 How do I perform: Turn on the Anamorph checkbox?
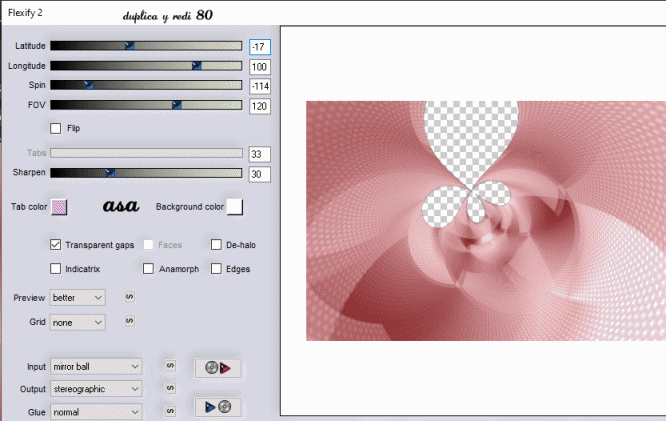pos(149,268)
